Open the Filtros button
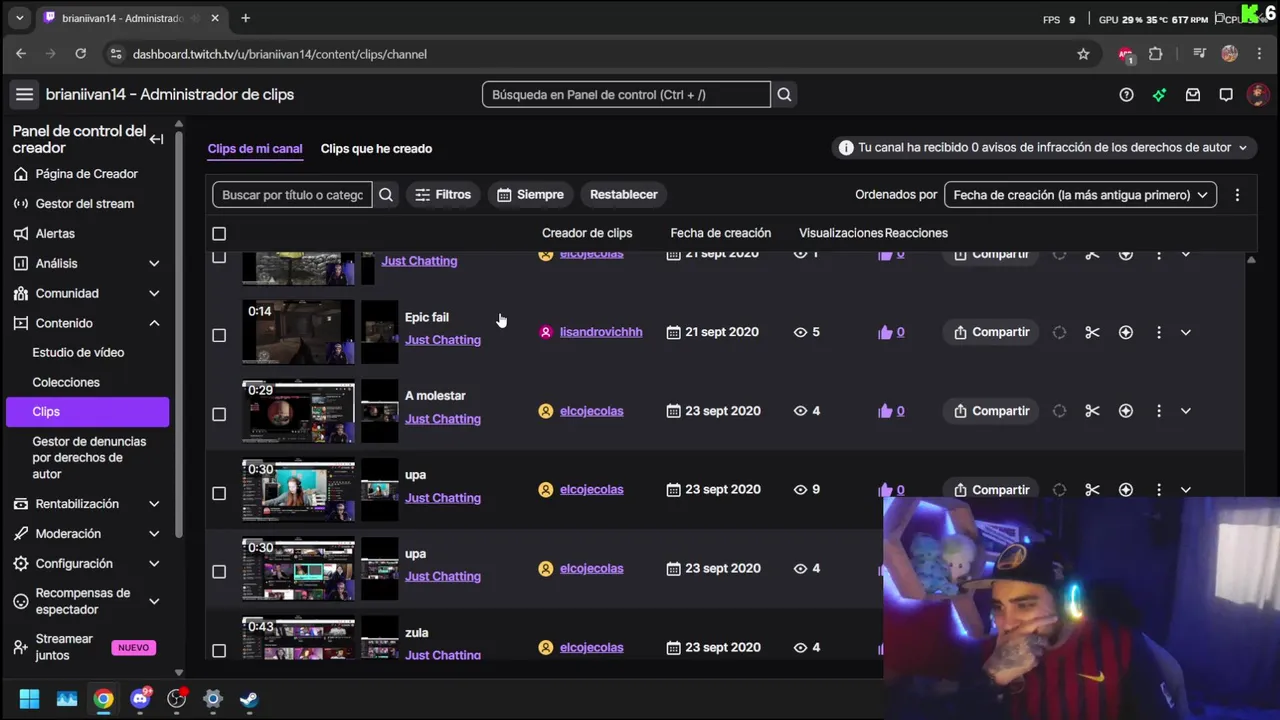1280x720 pixels. point(443,195)
